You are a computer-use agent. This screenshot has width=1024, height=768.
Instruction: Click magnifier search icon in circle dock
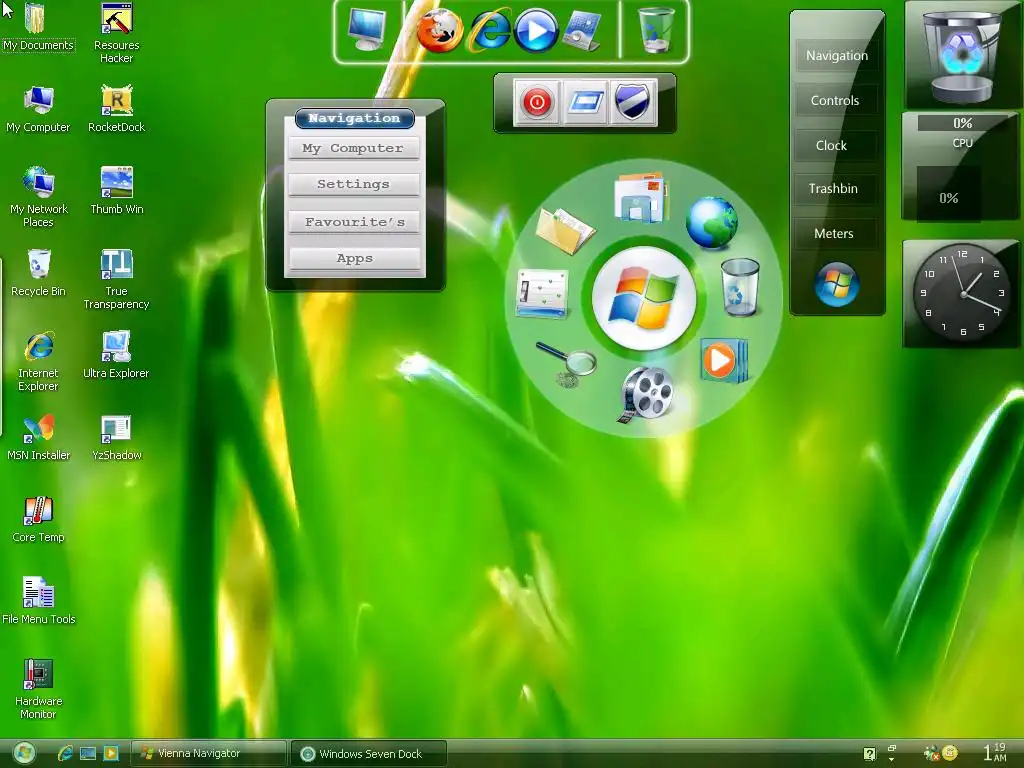click(x=566, y=363)
